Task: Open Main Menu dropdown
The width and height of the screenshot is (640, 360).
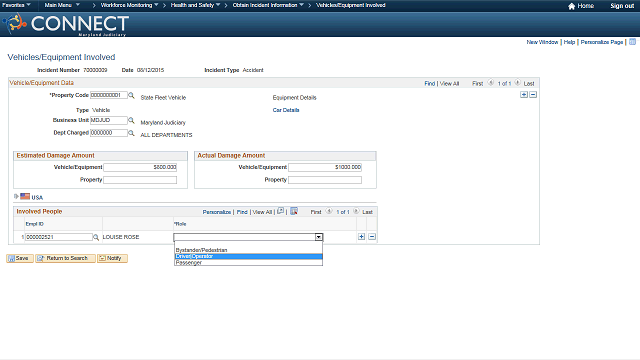Action: pyautogui.click(x=62, y=5)
